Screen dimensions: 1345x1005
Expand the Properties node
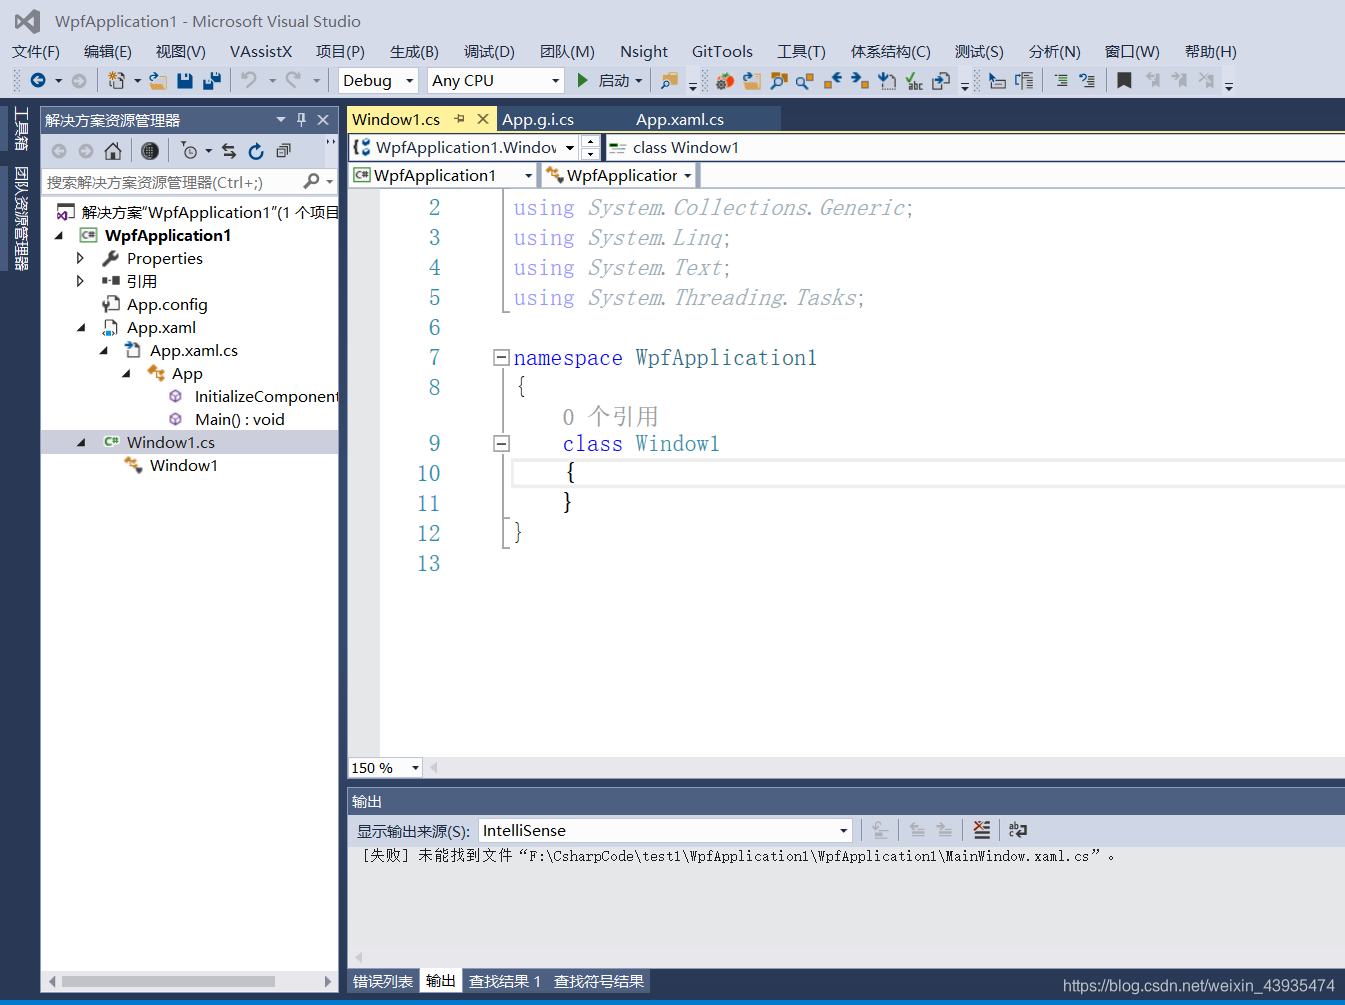tap(80, 258)
